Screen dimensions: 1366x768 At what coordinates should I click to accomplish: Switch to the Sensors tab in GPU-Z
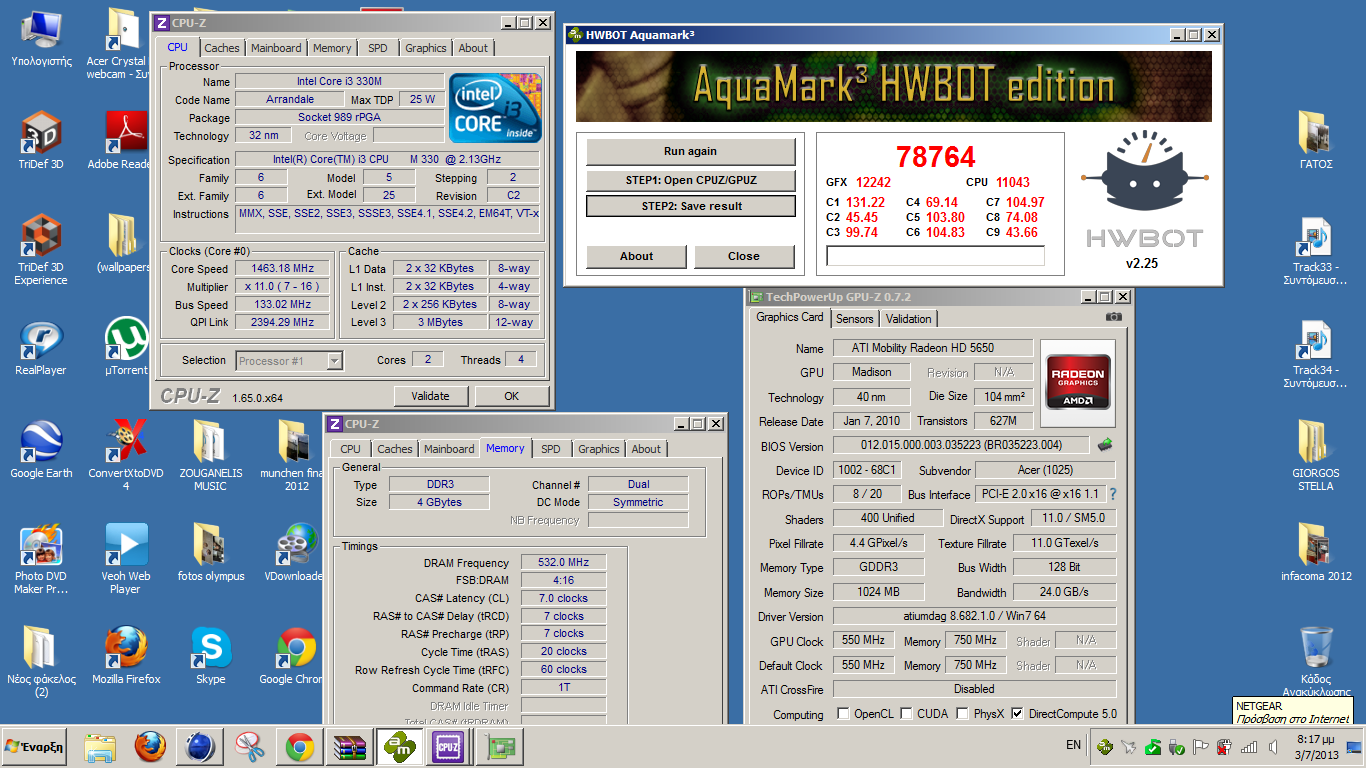click(854, 319)
